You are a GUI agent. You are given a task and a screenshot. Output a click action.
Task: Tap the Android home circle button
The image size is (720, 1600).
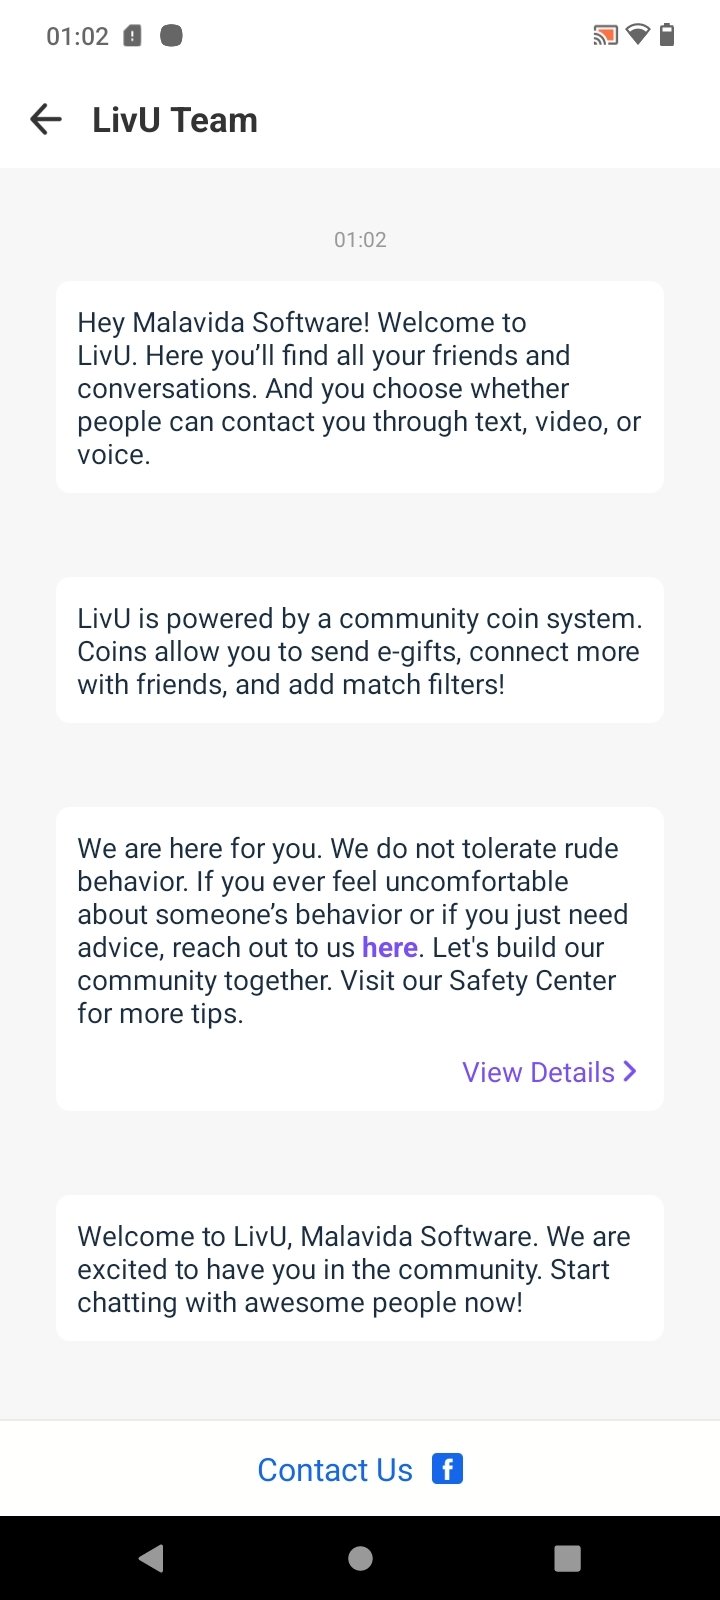(x=360, y=1558)
